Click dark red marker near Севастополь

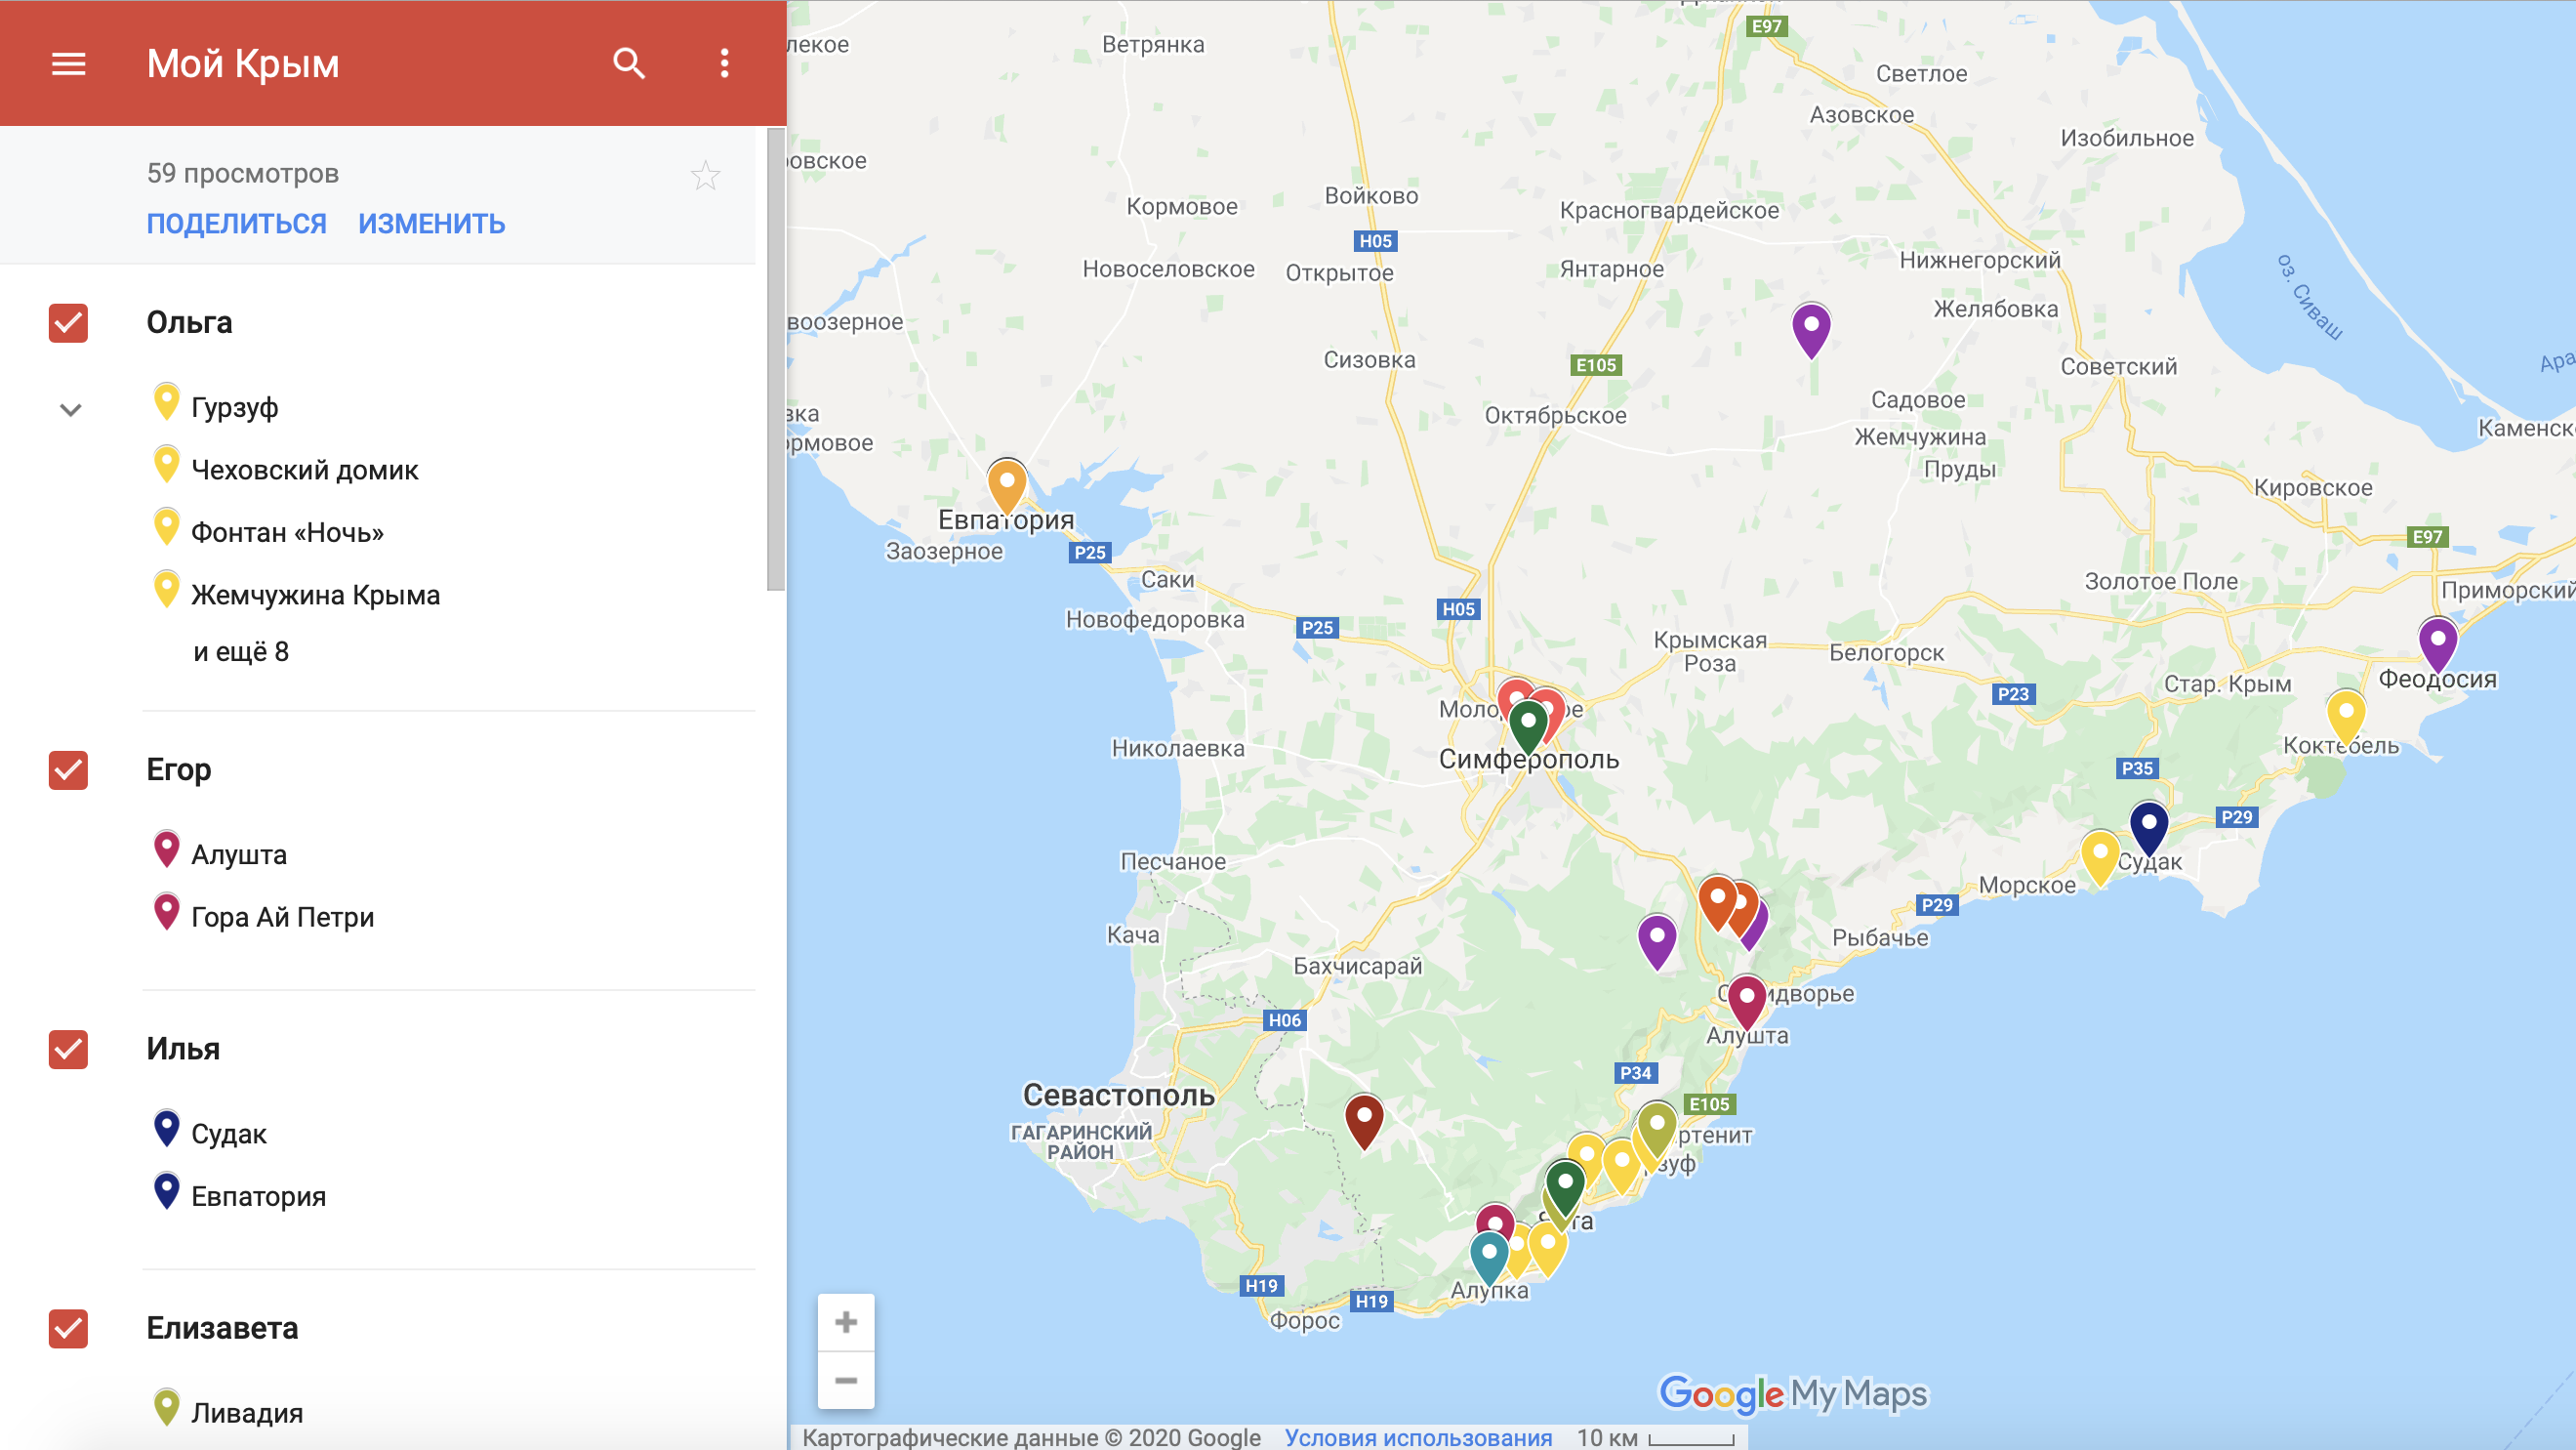[x=1363, y=1118]
